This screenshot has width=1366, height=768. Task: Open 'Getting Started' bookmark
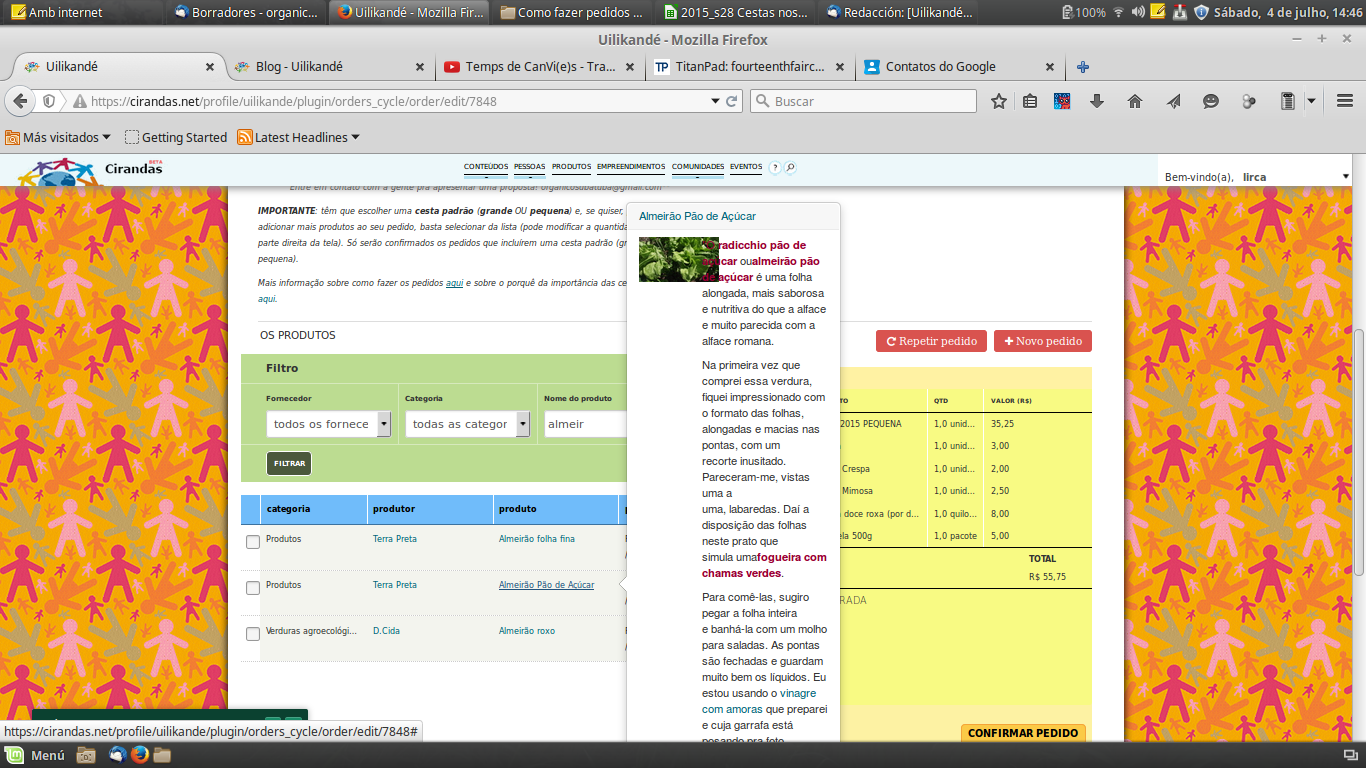tap(176, 137)
